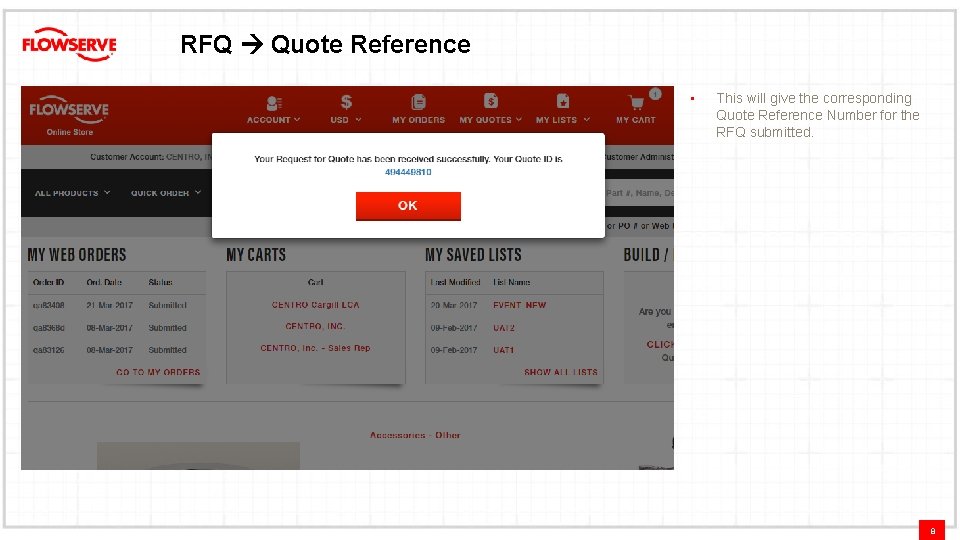Open UAT2 saved list
The height and width of the screenshot is (540, 960).
pos(504,328)
